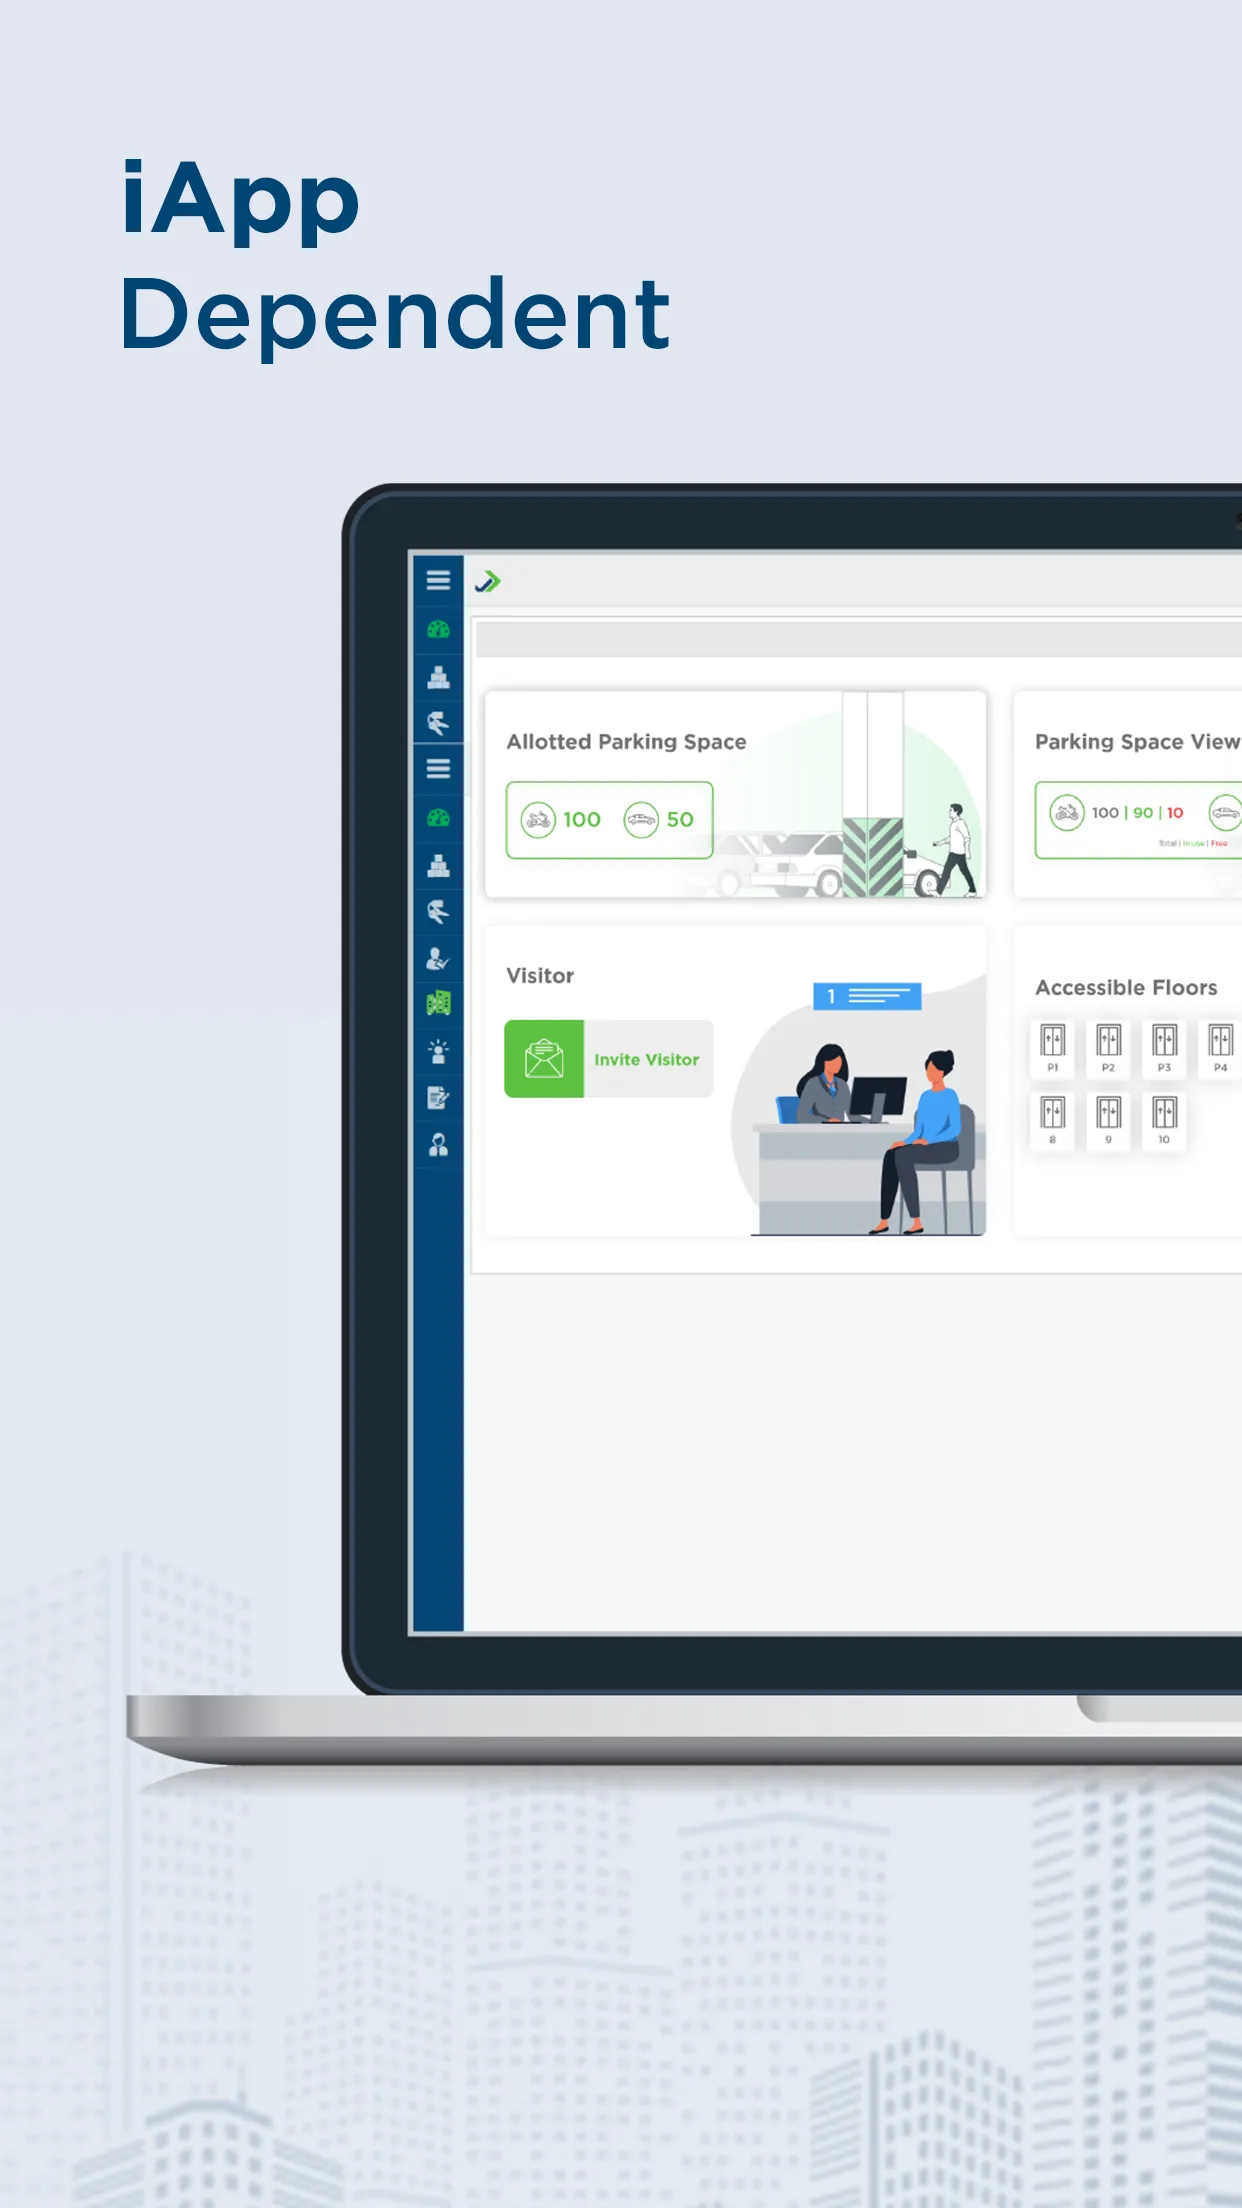Open the person with checkmark sidebar icon

[438, 958]
